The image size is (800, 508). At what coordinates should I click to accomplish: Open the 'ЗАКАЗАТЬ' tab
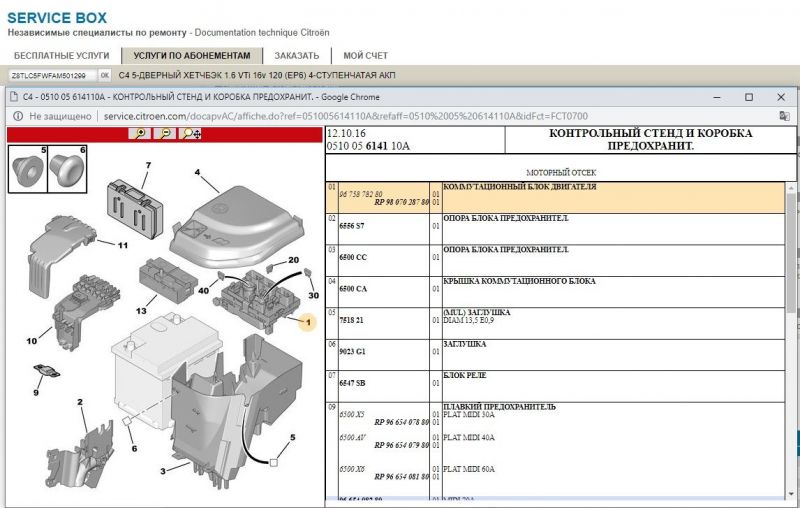click(x=297, y=55)
